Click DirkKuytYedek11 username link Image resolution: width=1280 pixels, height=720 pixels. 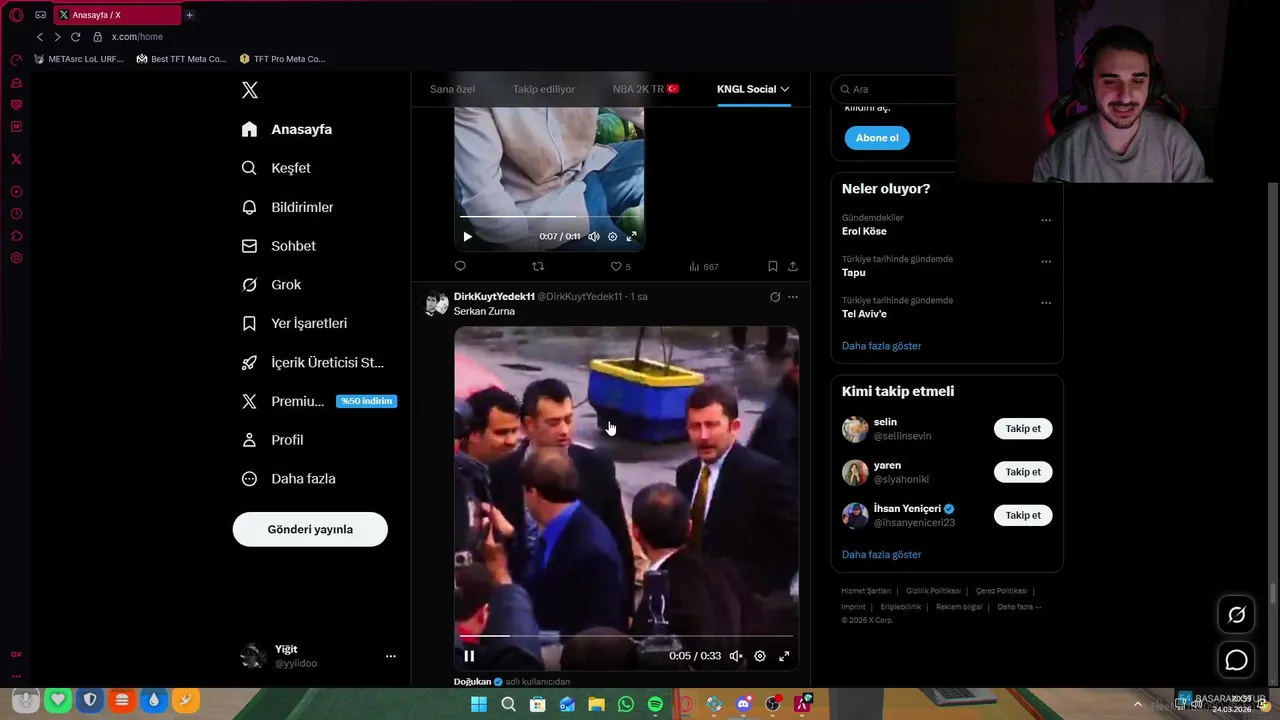[494, 297]
